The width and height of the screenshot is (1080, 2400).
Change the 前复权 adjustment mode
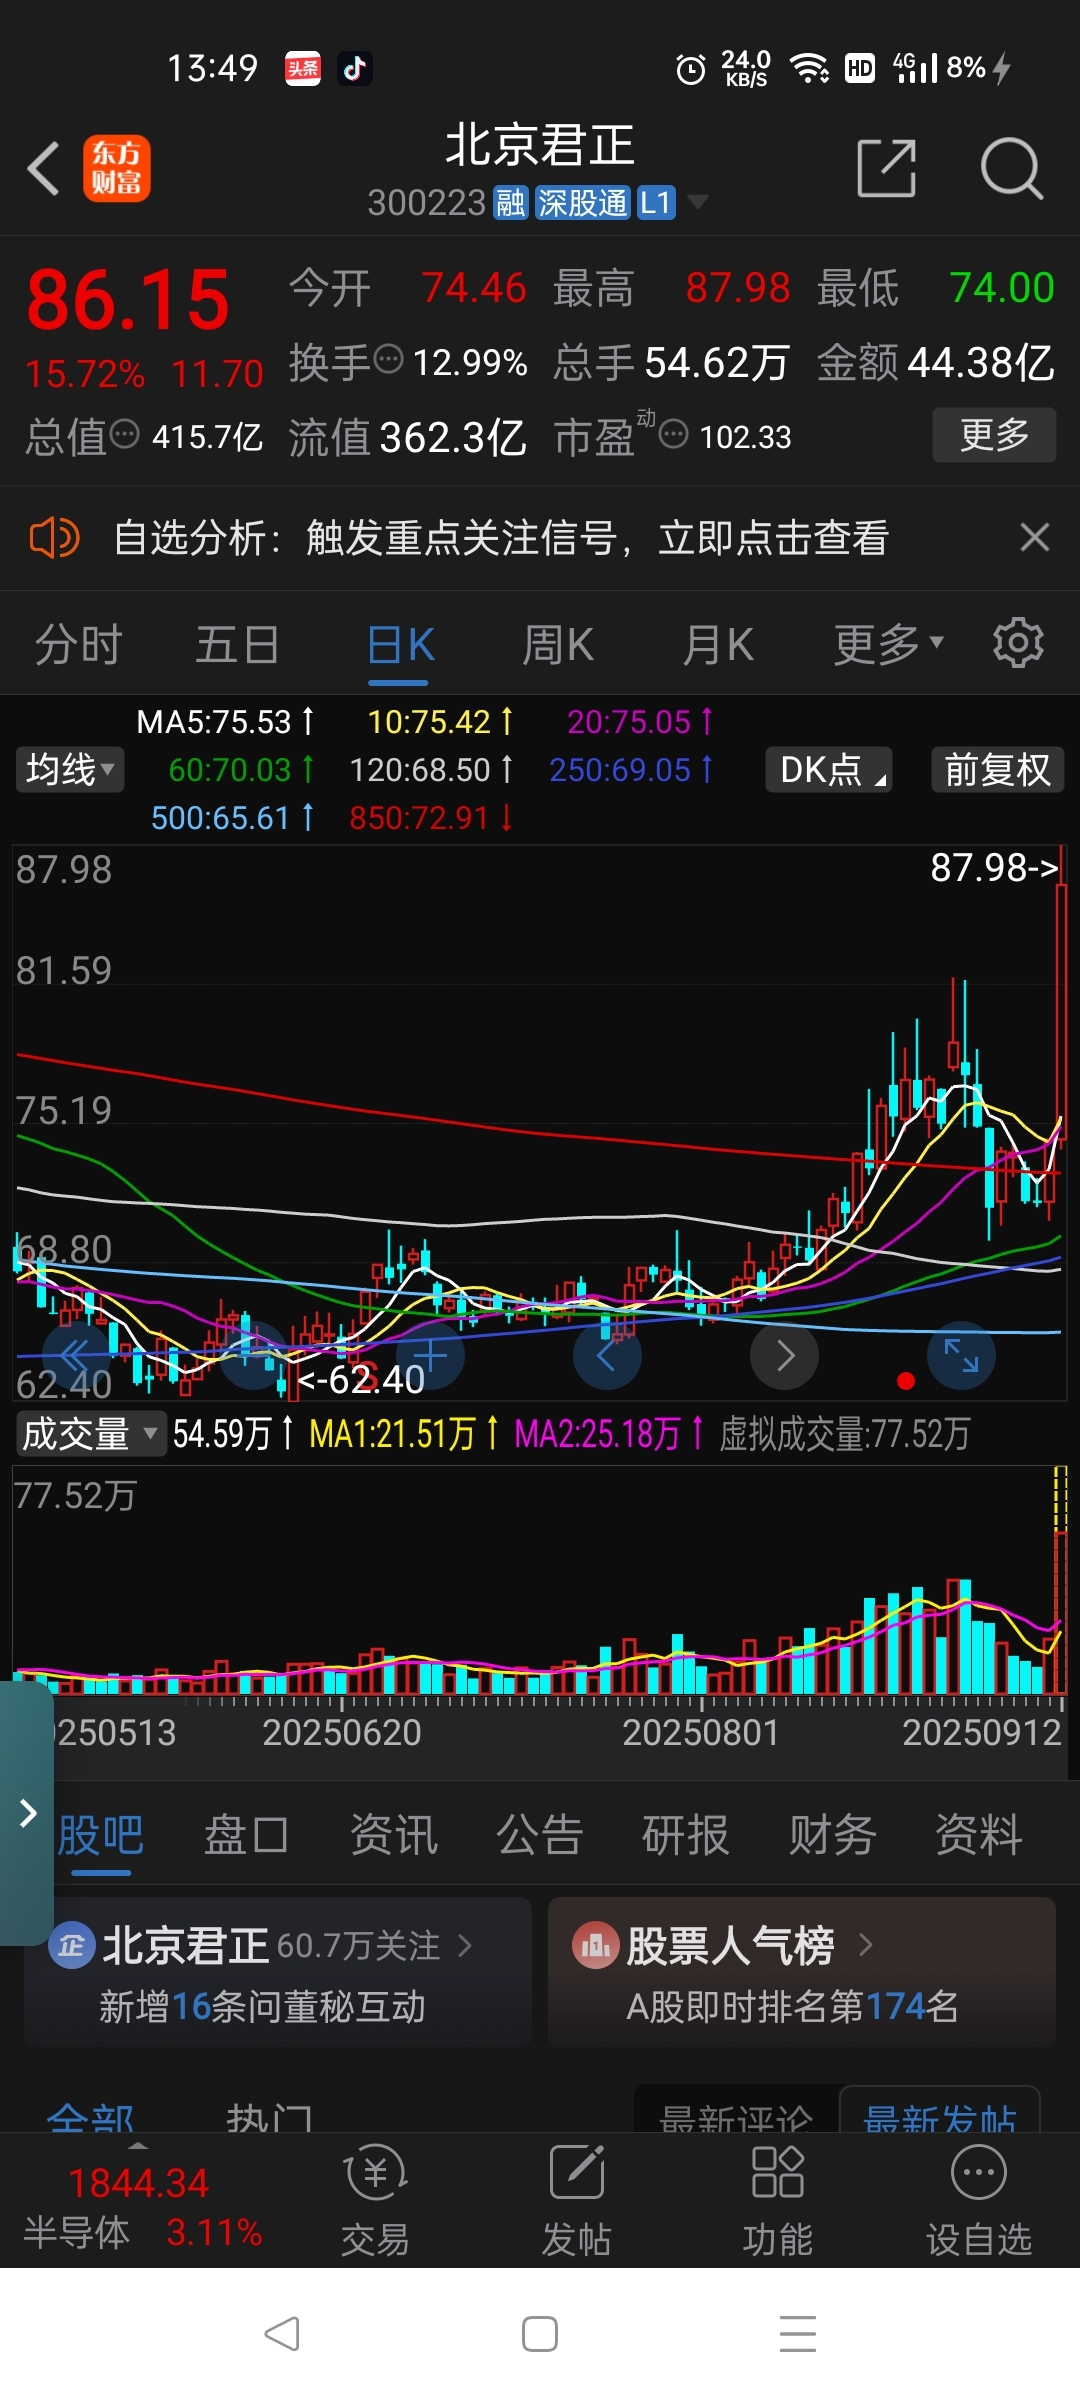(998, 769)
